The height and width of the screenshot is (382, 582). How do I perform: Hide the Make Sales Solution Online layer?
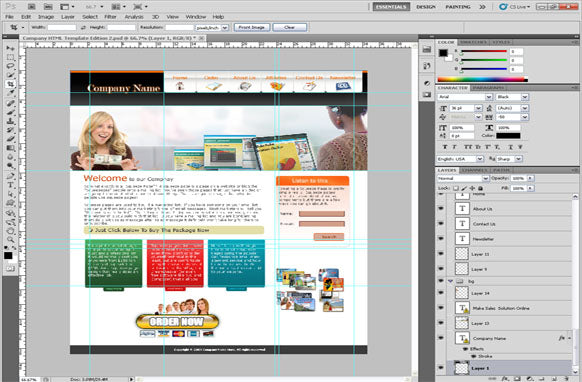click(441, 308)
